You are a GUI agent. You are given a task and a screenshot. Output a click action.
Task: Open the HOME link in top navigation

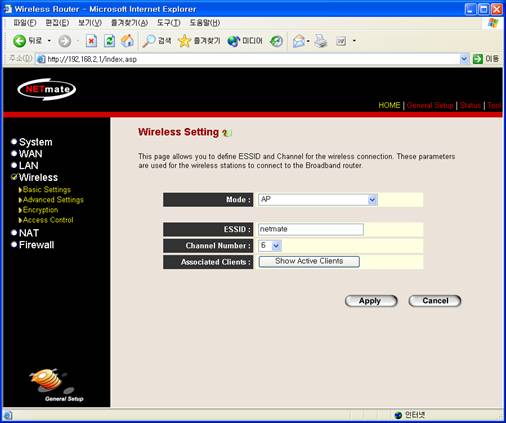click(389, 105)
